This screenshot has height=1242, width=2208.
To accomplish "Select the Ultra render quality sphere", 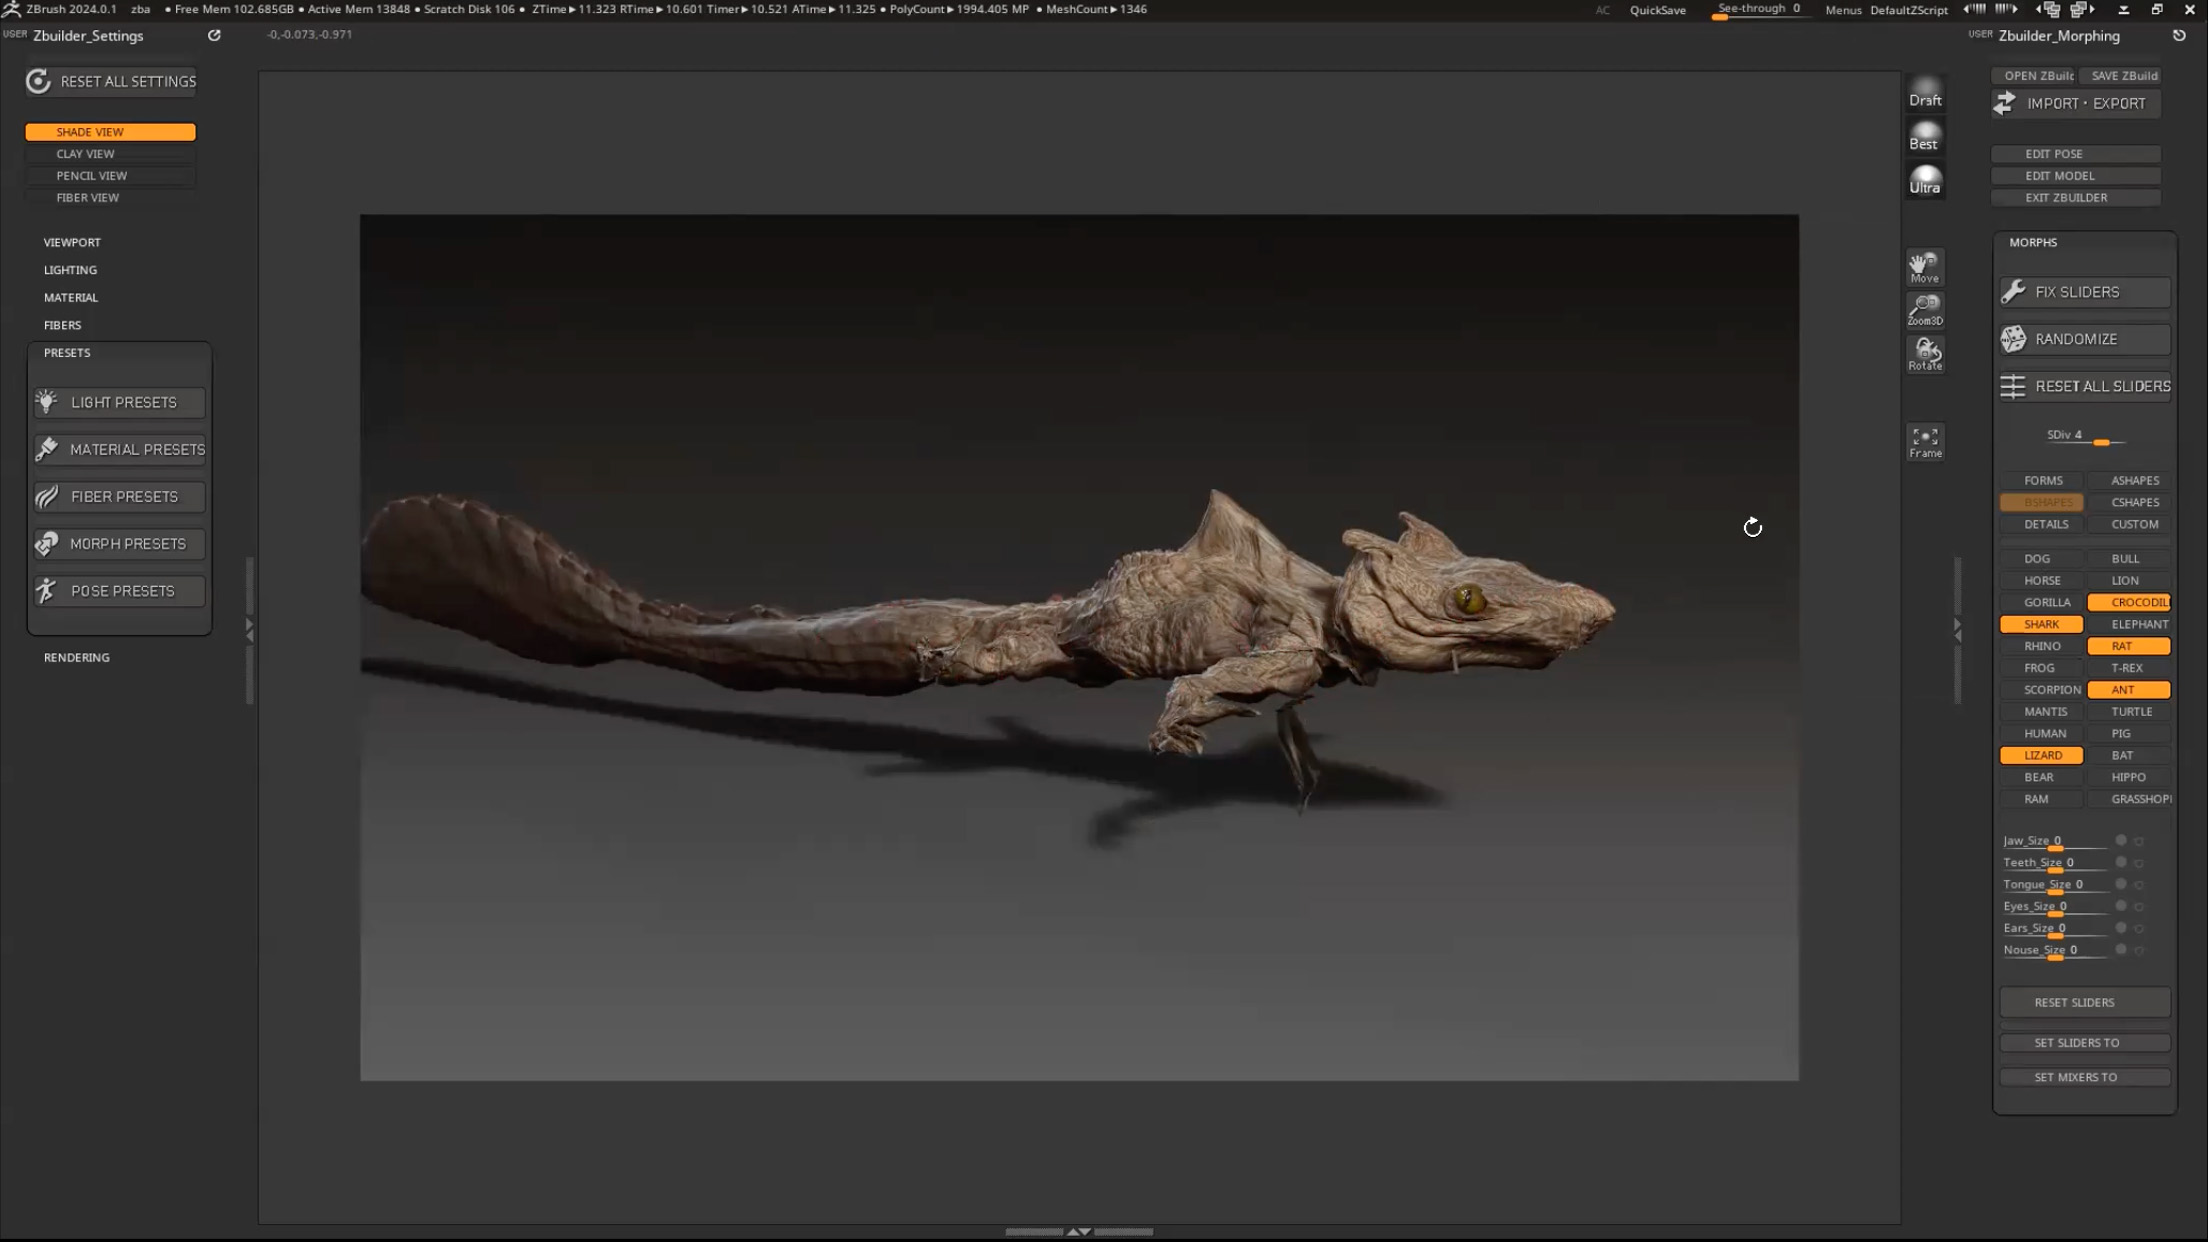I will [1924, 180].
